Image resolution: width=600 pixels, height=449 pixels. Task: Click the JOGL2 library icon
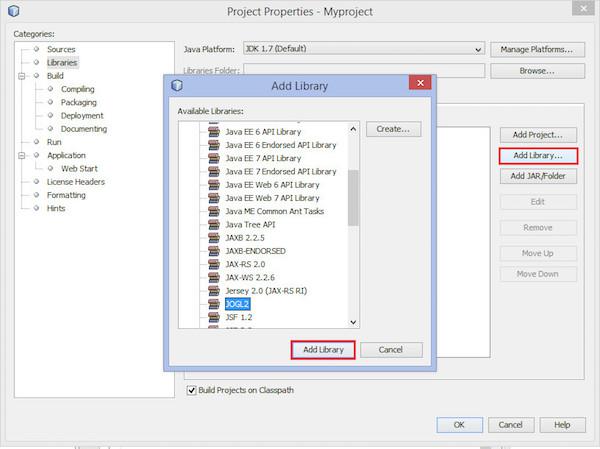point(214,304)
